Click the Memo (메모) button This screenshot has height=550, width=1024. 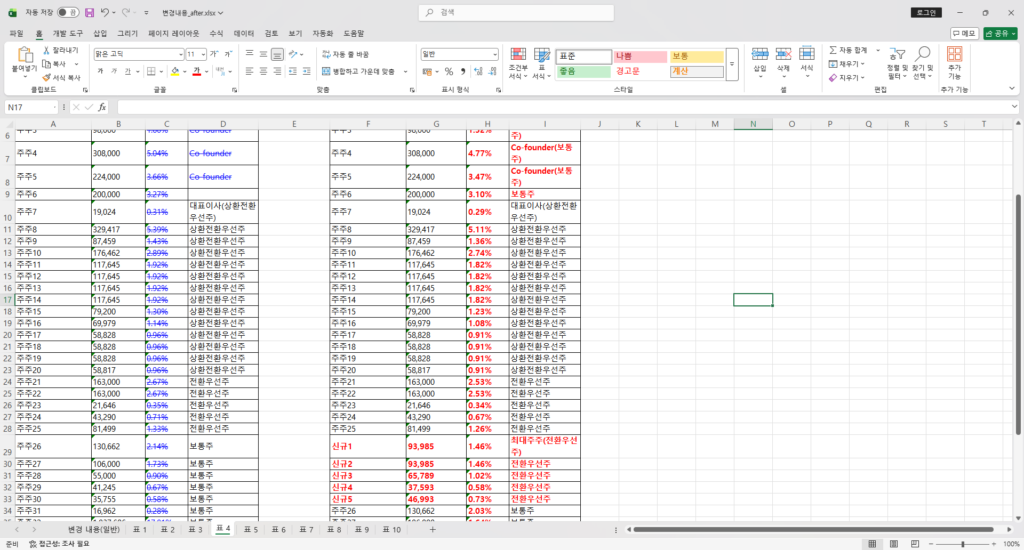click(964, 33)
